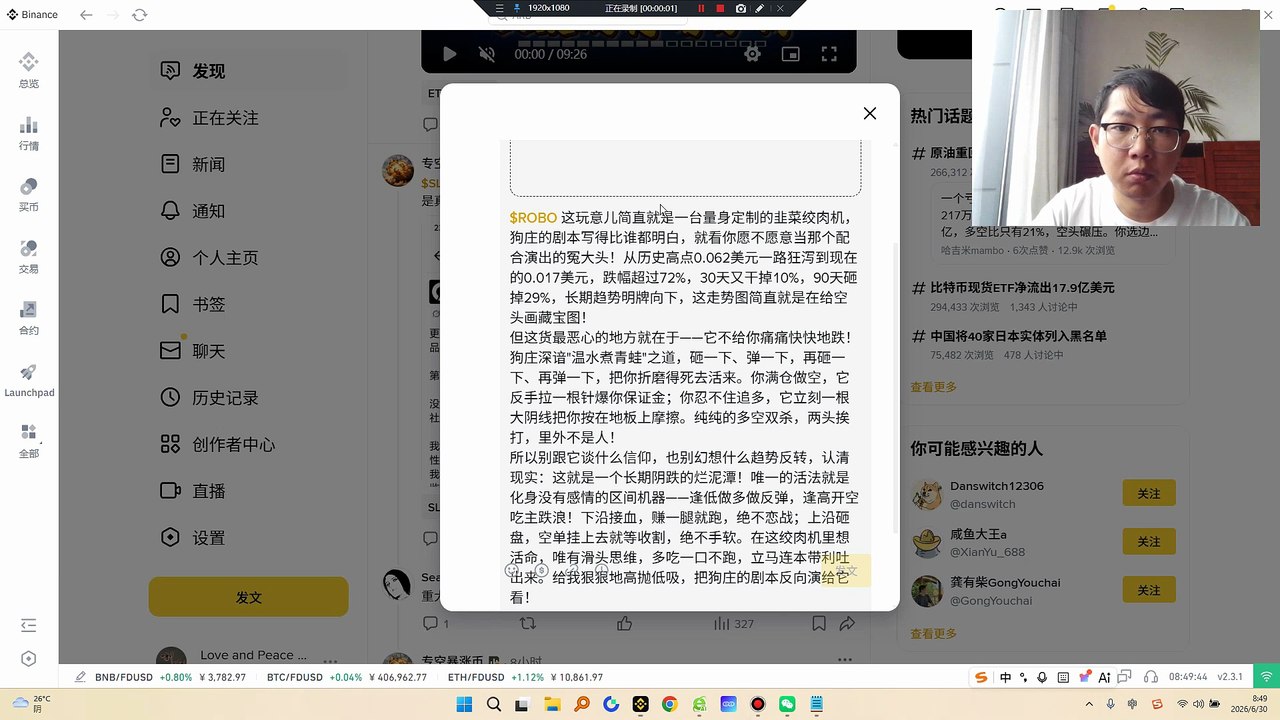Collapse the left sidebar using the bottom arrow icon

click(28, 626)
